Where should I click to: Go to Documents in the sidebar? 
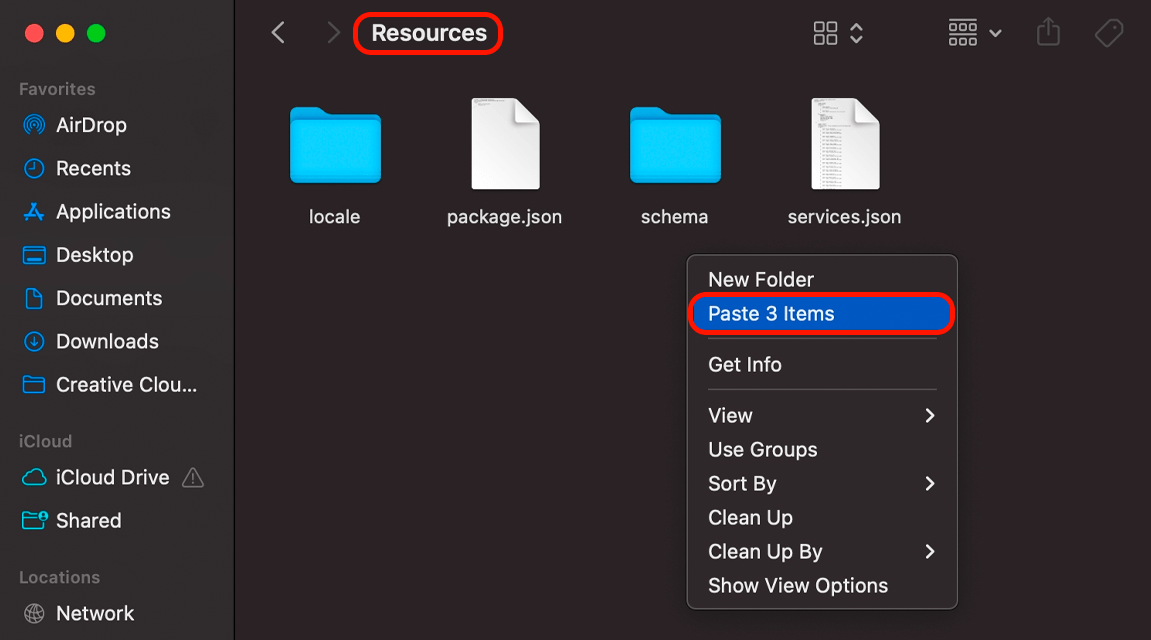click(92, 299)
